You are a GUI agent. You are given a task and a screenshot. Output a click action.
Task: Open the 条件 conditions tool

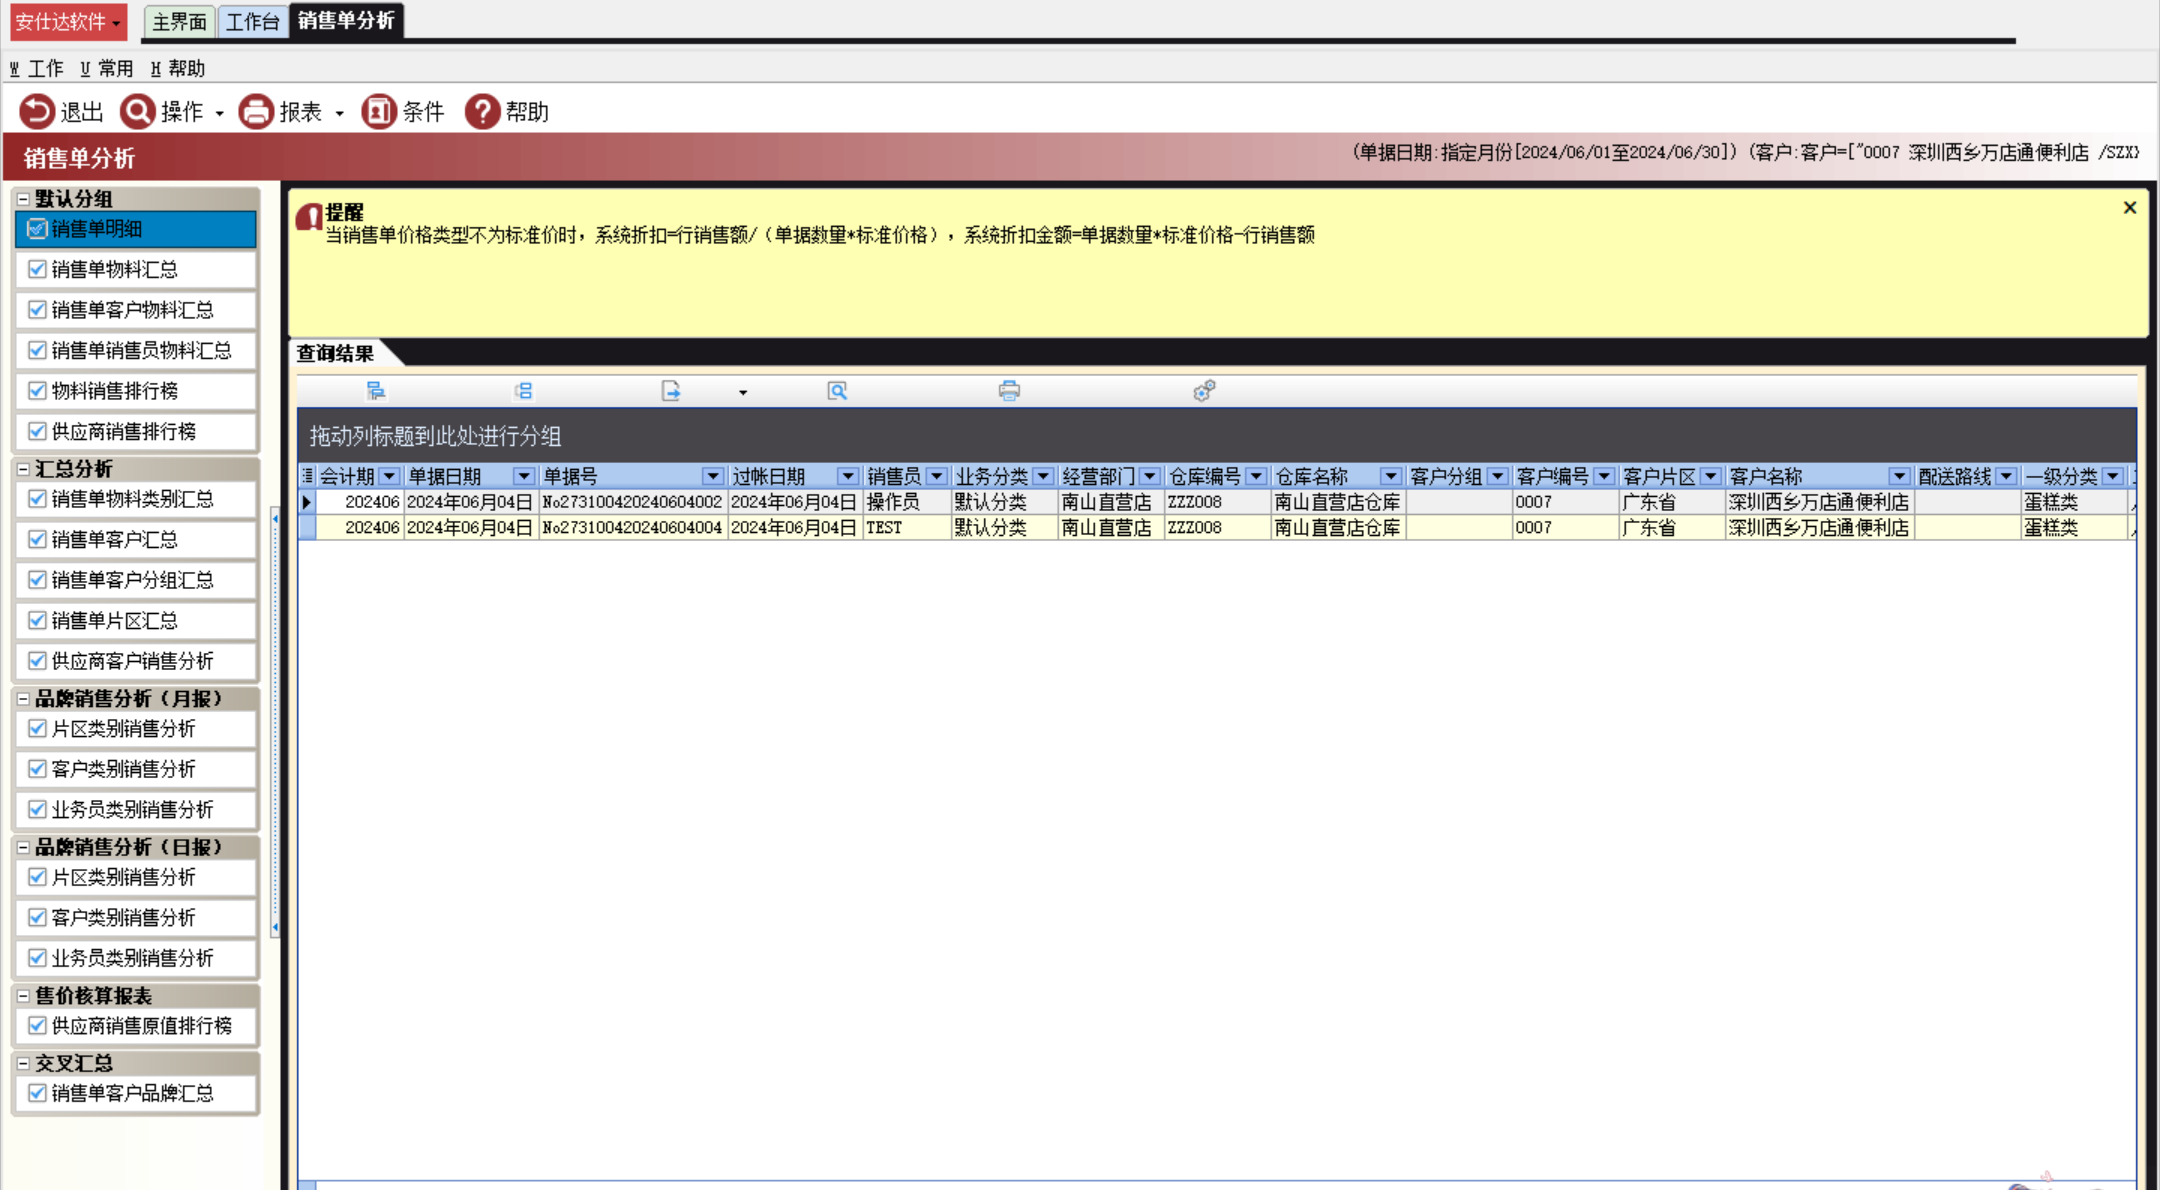coord(379,111)
